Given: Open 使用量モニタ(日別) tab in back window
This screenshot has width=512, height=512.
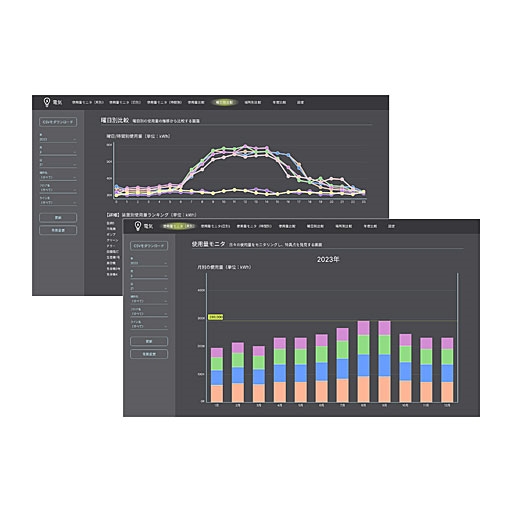Looking at the screenshot, I should 125,102.
